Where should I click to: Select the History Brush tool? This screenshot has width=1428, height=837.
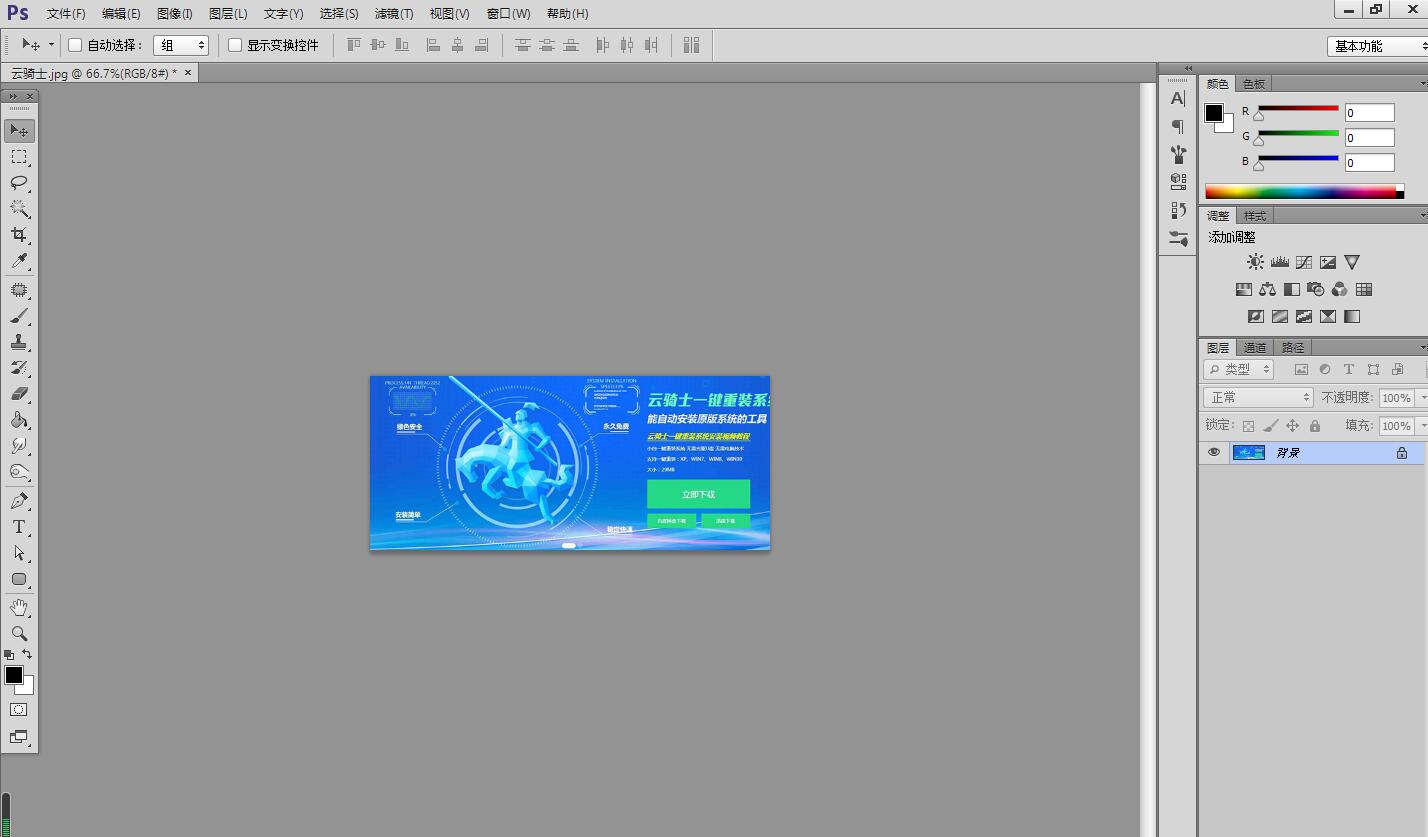(19, 368)
